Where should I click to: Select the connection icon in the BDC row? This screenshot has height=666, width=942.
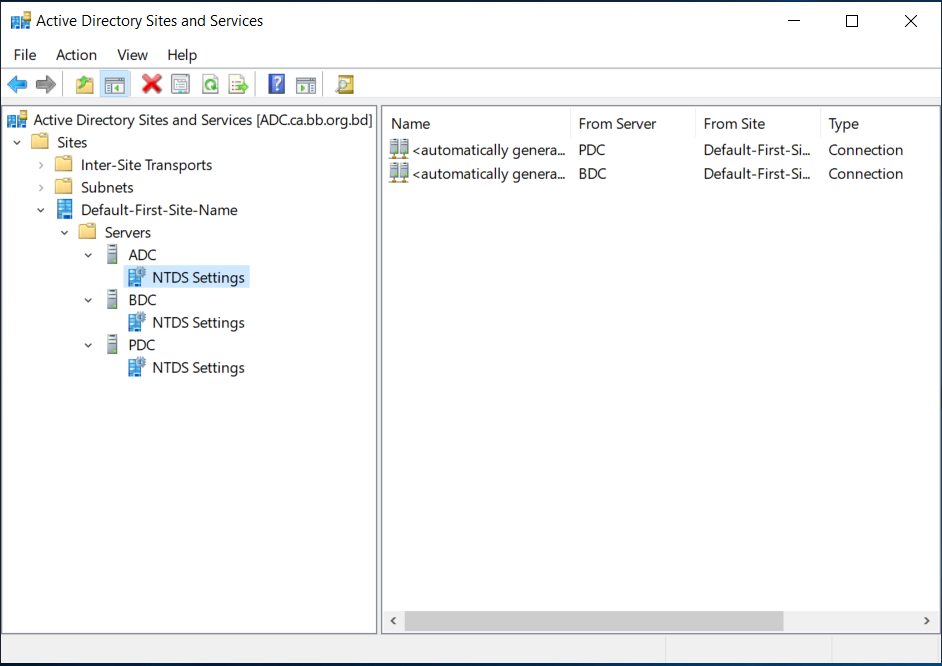tap(399, 173)
